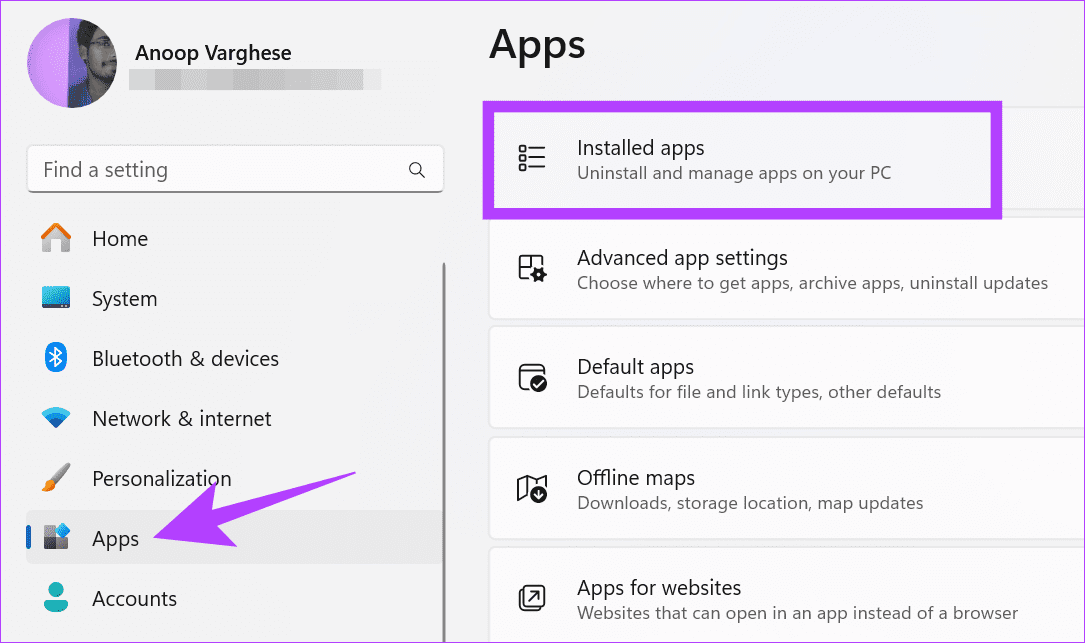1085x644 pixels.
Task: Click the Personalization paintbrush icon
Action: pyautogui.click(x=56, y=478)
